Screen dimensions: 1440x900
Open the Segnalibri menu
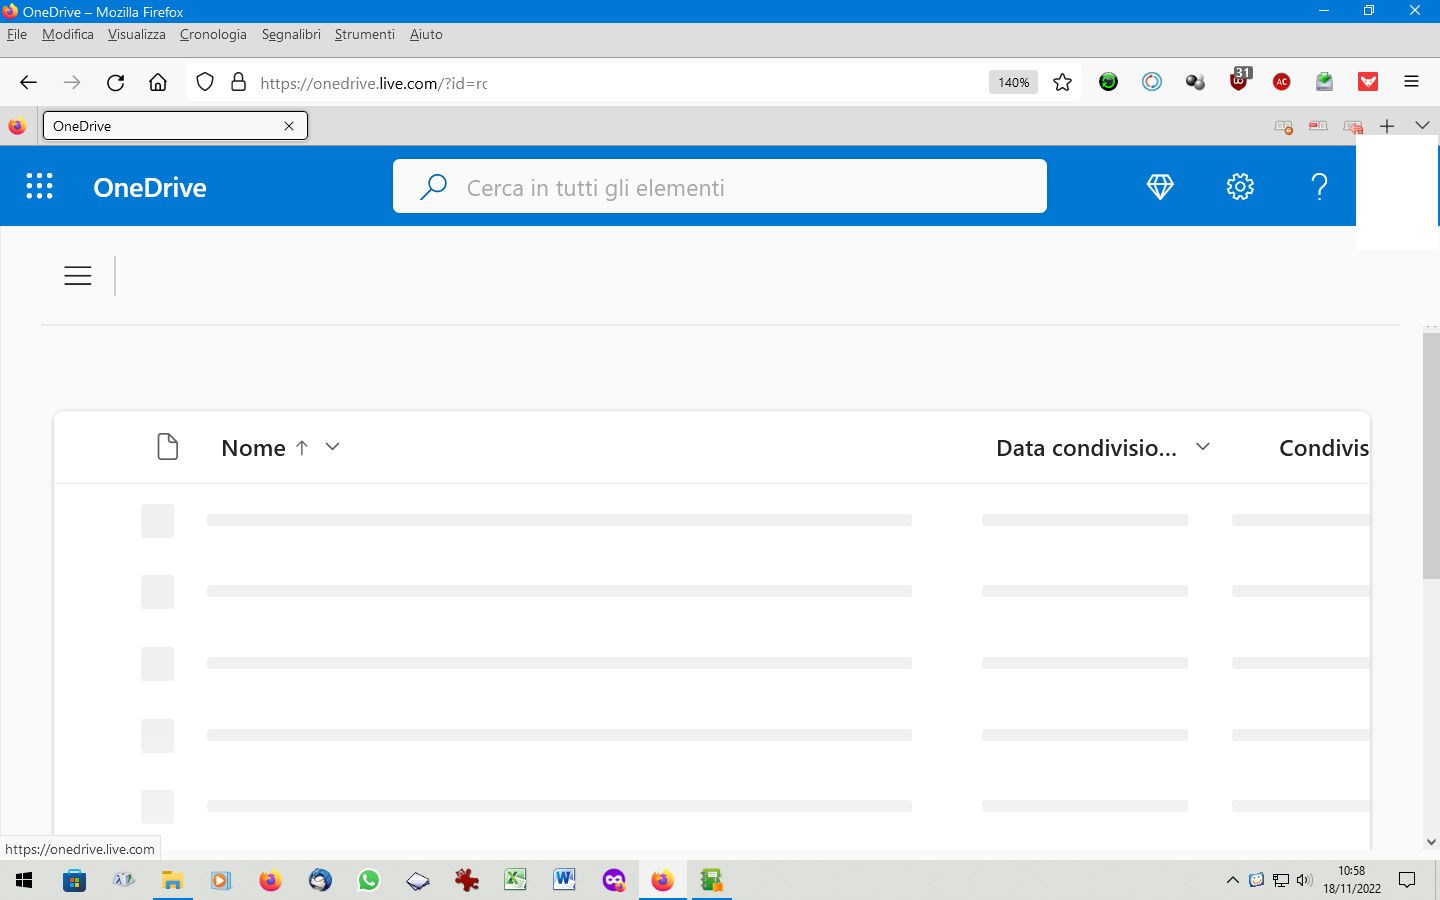point(291,34)
